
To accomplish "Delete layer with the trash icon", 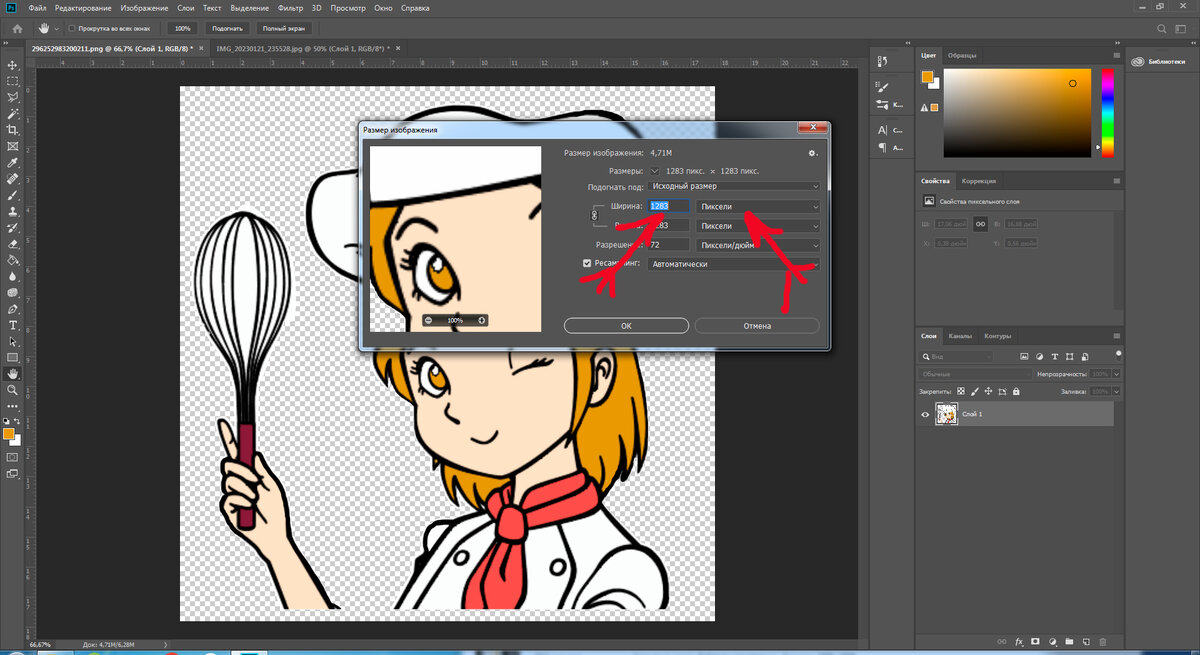I will point(1102,641).
